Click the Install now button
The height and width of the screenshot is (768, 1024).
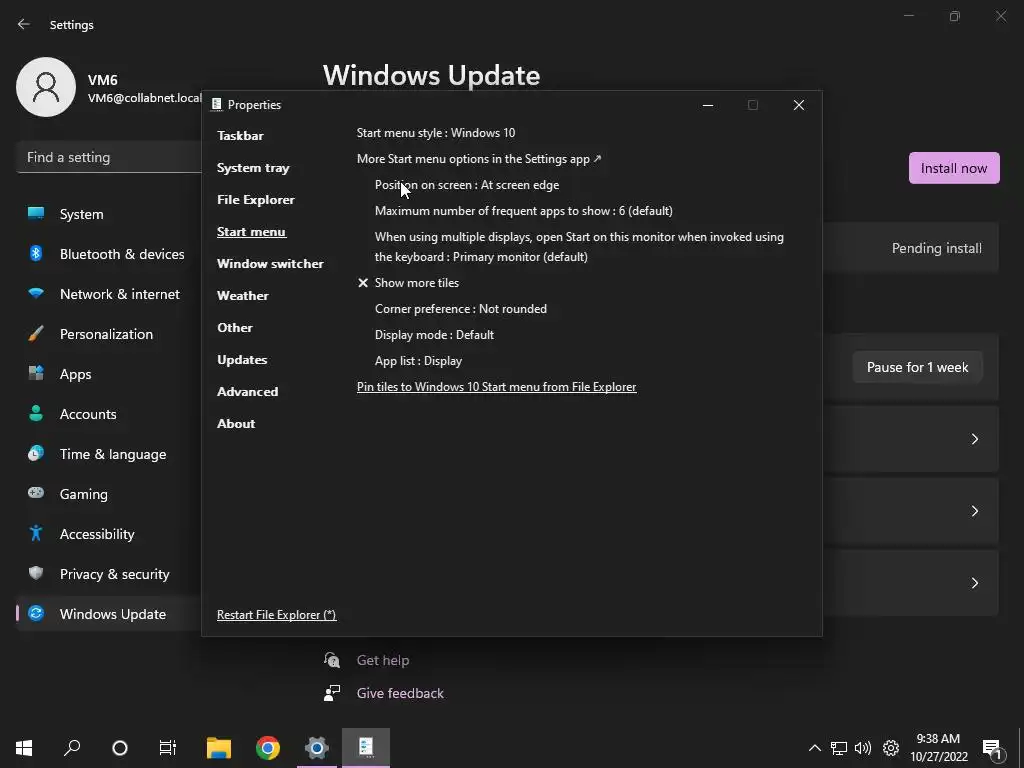tap(953, 168)
